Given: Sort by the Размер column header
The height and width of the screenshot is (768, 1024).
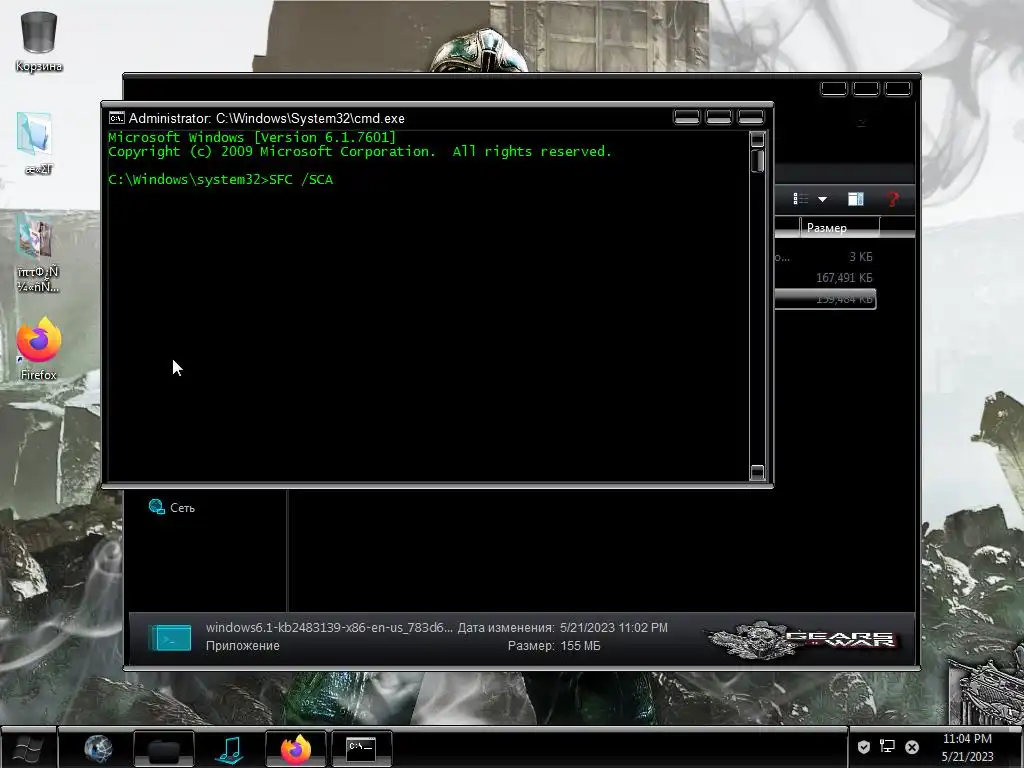Looking at the screenshot, I should (x=839, y=227).
